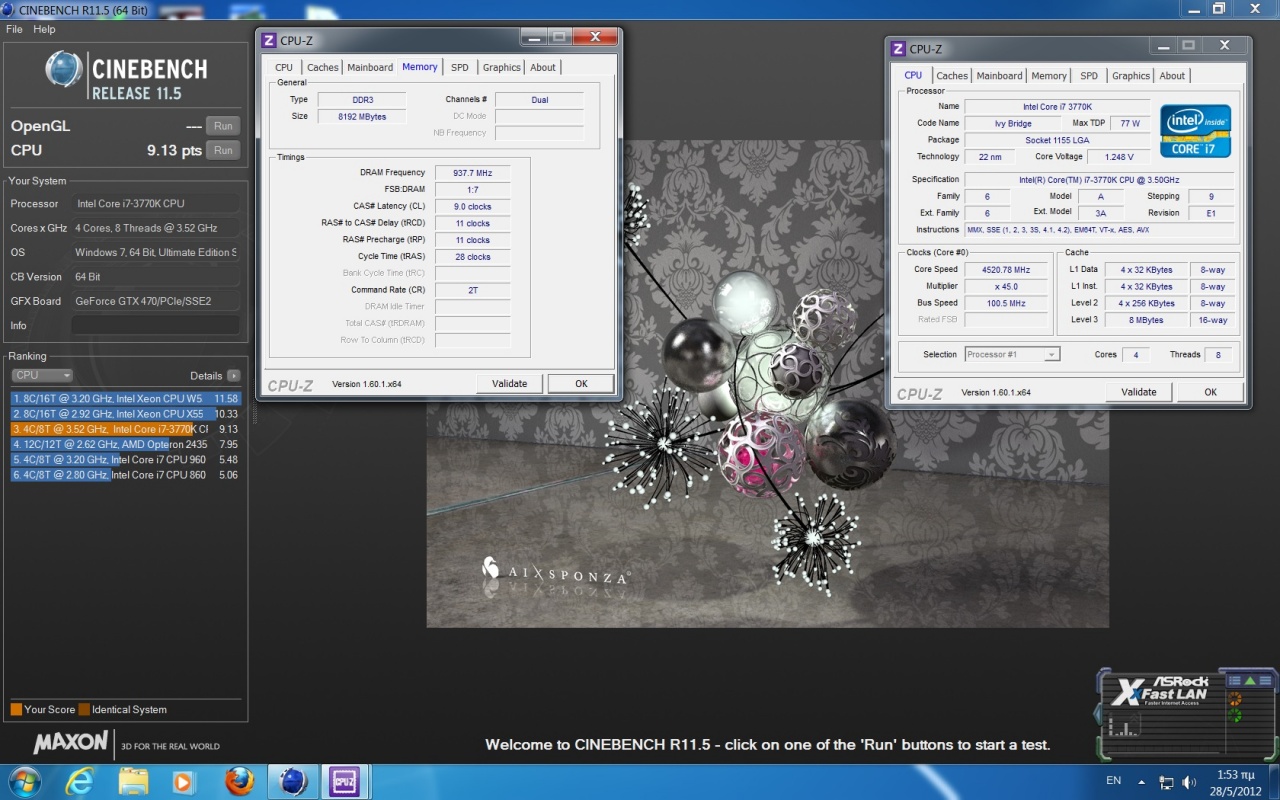Click the purple Z icon in the memory CPU-Z title bar
The width and height of the screenshot is (1280, 800).
point(269,40)
